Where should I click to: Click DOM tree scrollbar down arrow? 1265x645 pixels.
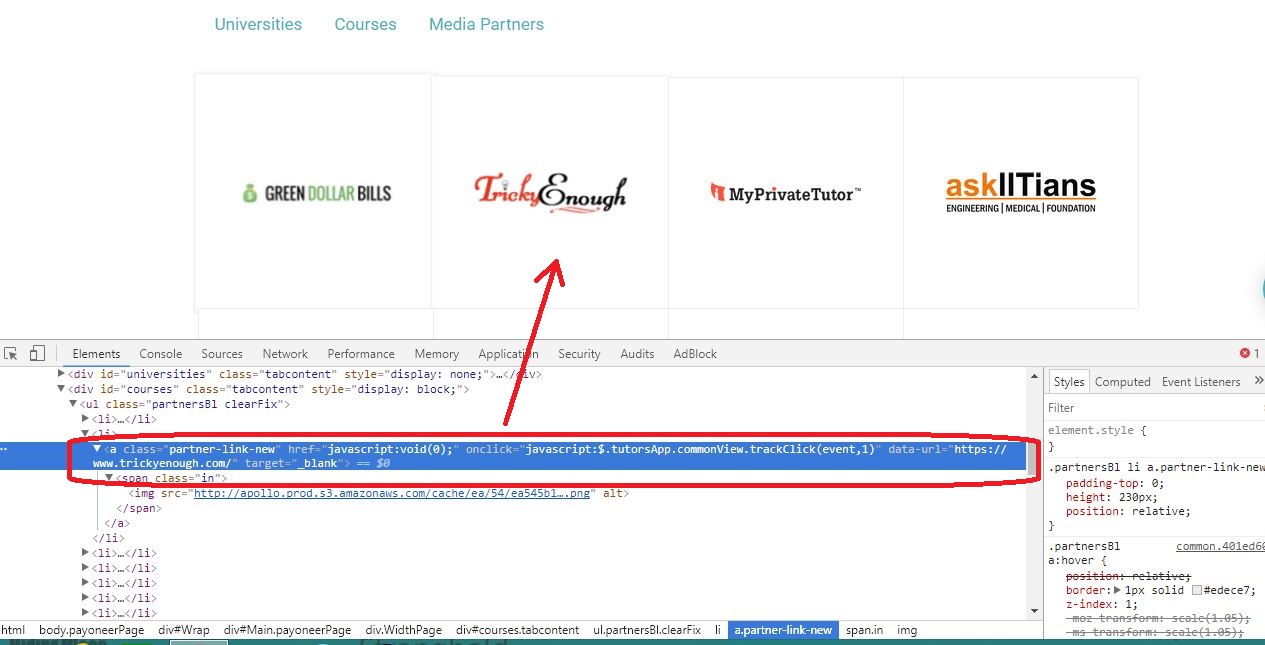1033,610
